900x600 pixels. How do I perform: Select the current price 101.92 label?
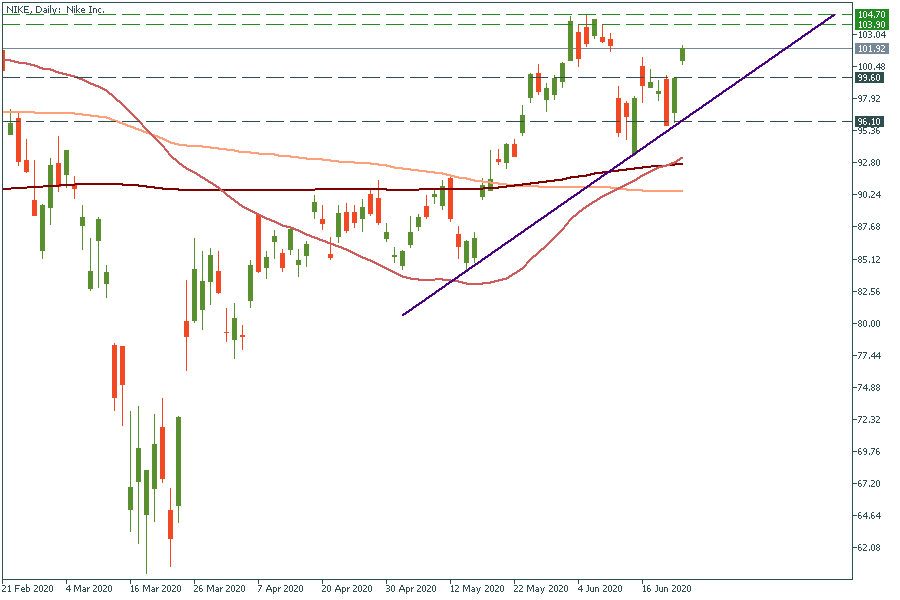pos(871,48)
